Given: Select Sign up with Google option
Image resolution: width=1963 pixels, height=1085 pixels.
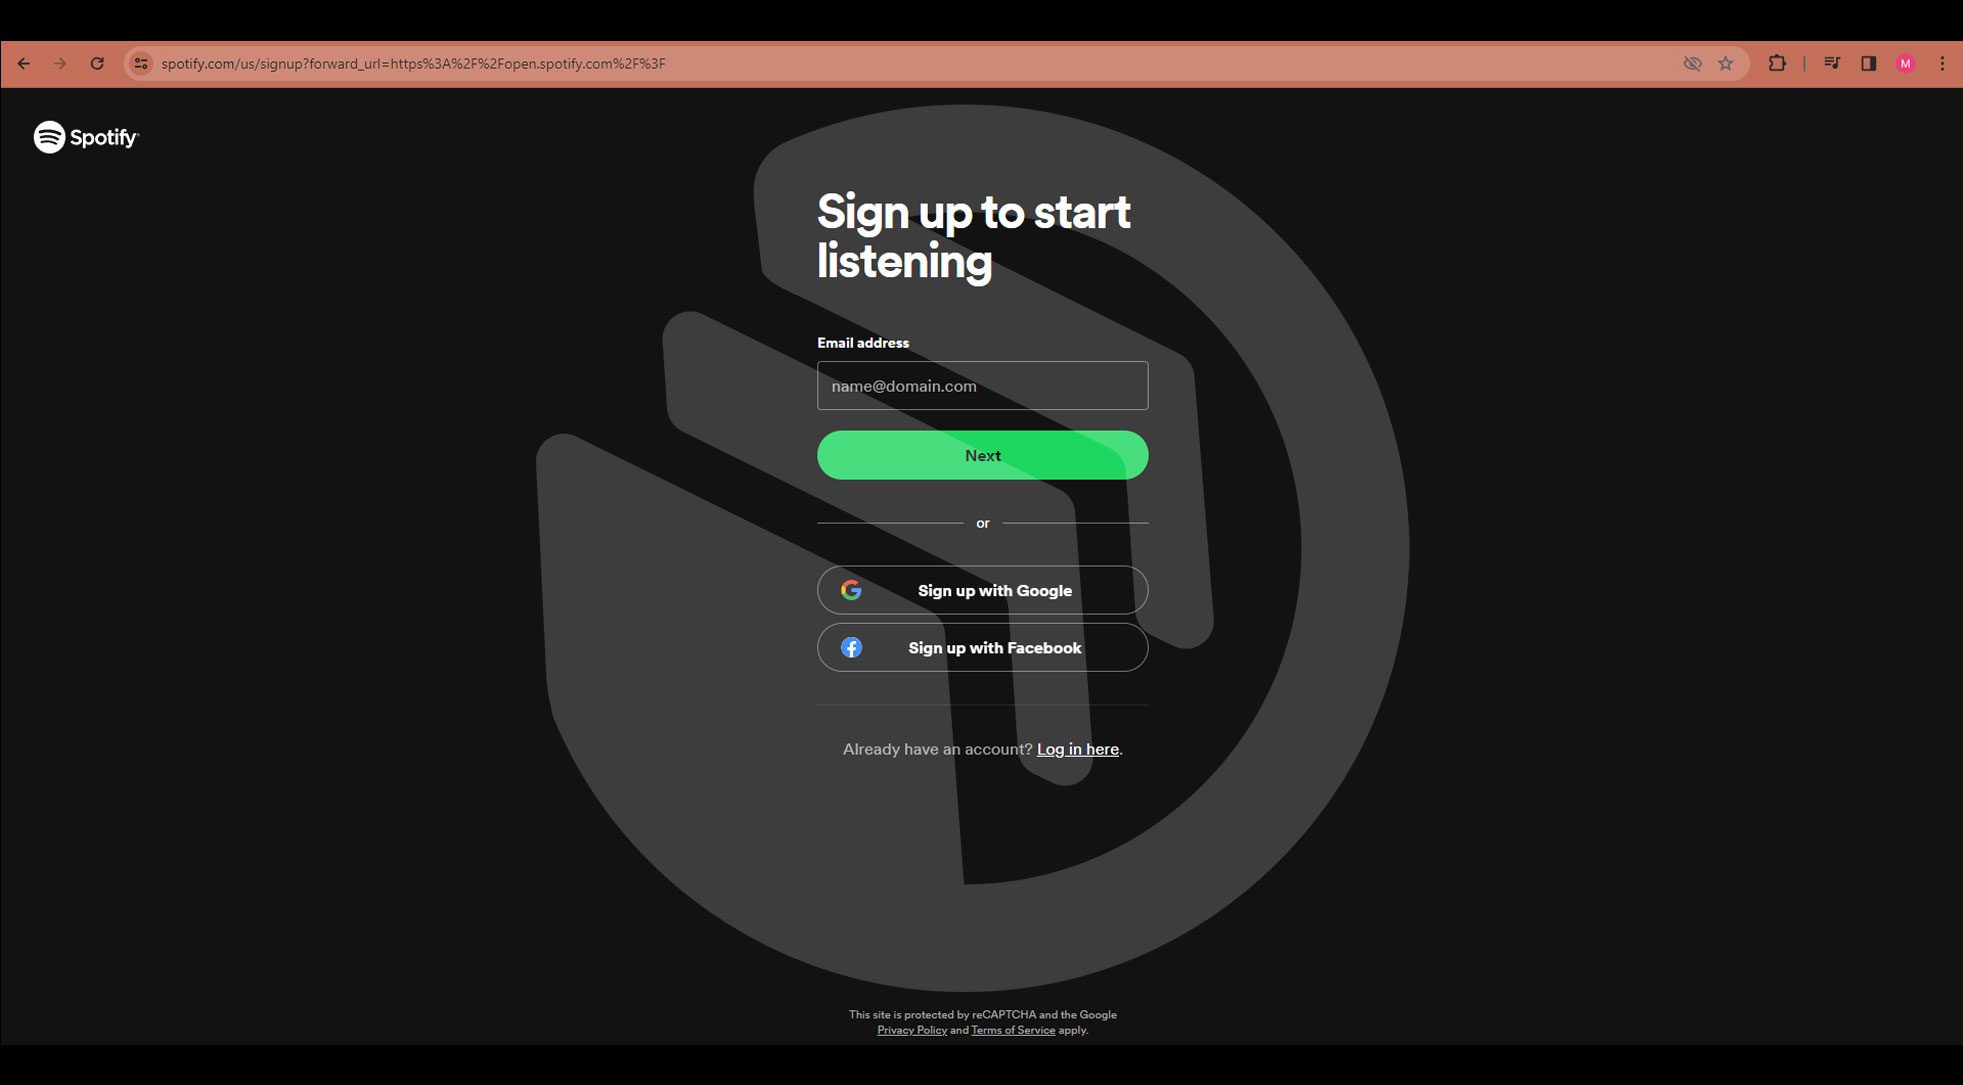Looking at the screenshot, I should [982, 589].
